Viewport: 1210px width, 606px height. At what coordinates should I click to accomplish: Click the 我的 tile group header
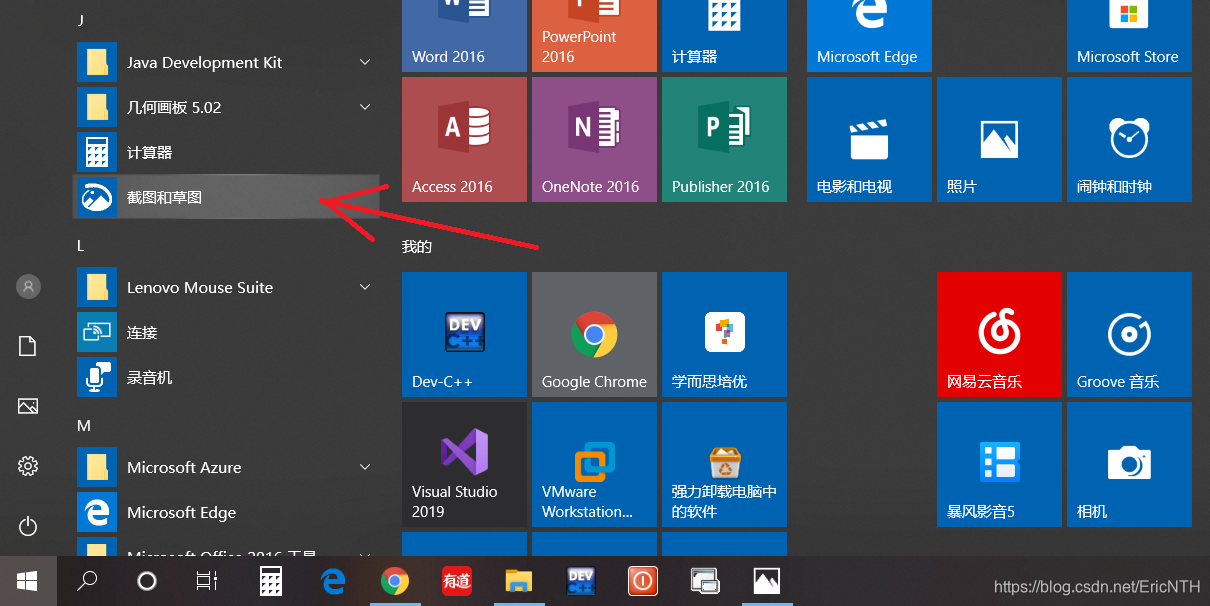[417, 246]
